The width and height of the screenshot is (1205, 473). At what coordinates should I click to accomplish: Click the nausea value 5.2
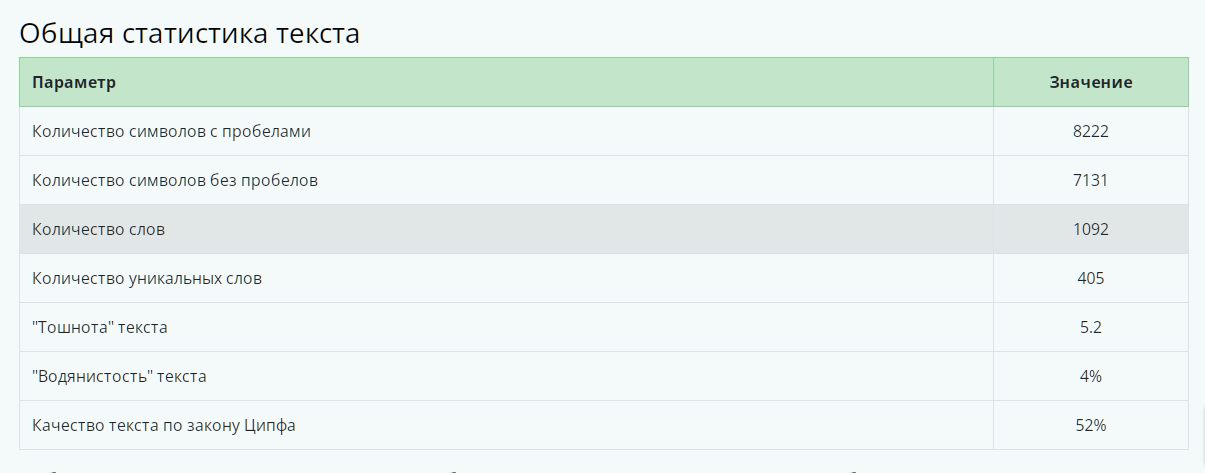point(1090,327)
